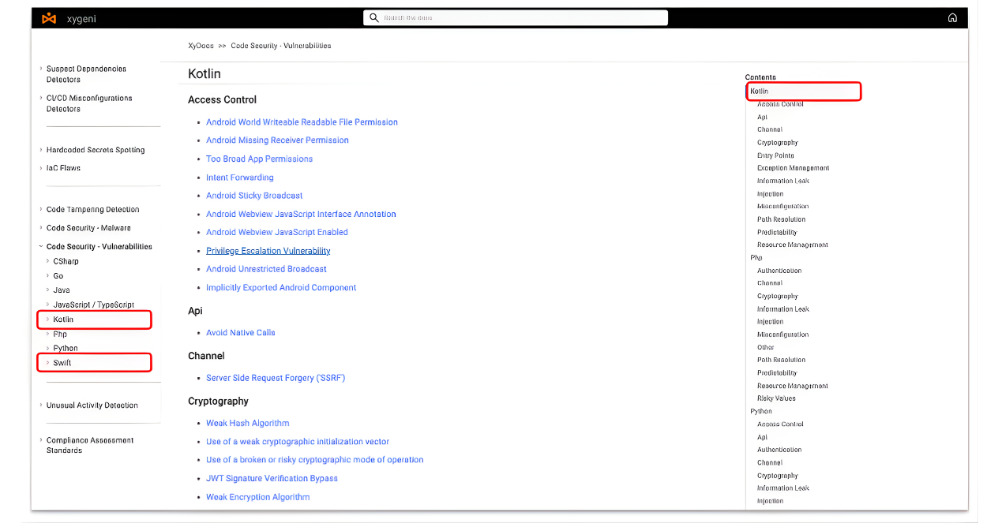Jump to Kotlin in Contents panel
Viewport: 1000px width, 523px height.
click(x=759, y=91)
